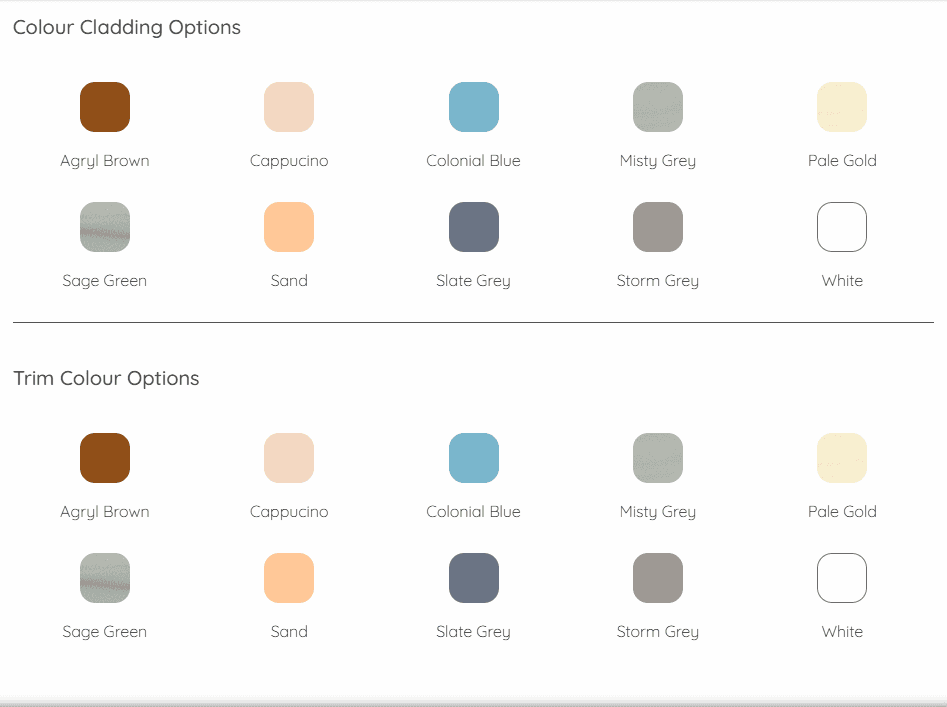Viewport: 947px width, 707px height.
Task: Select Agryl Brown trim colour swatch
Action: (105, 458)
